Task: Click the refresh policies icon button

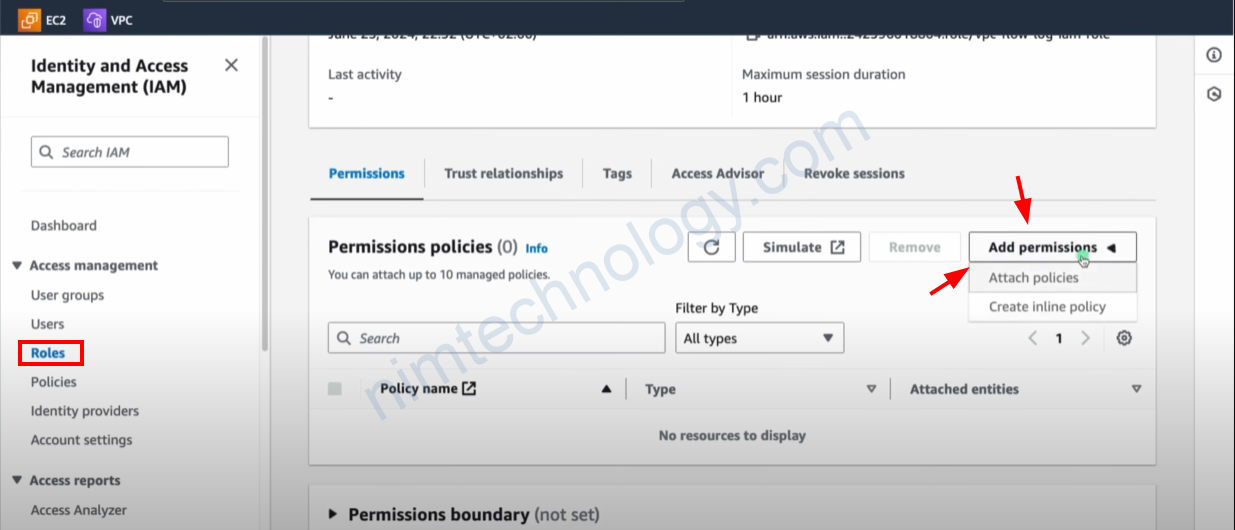Action: pos(712,247)
